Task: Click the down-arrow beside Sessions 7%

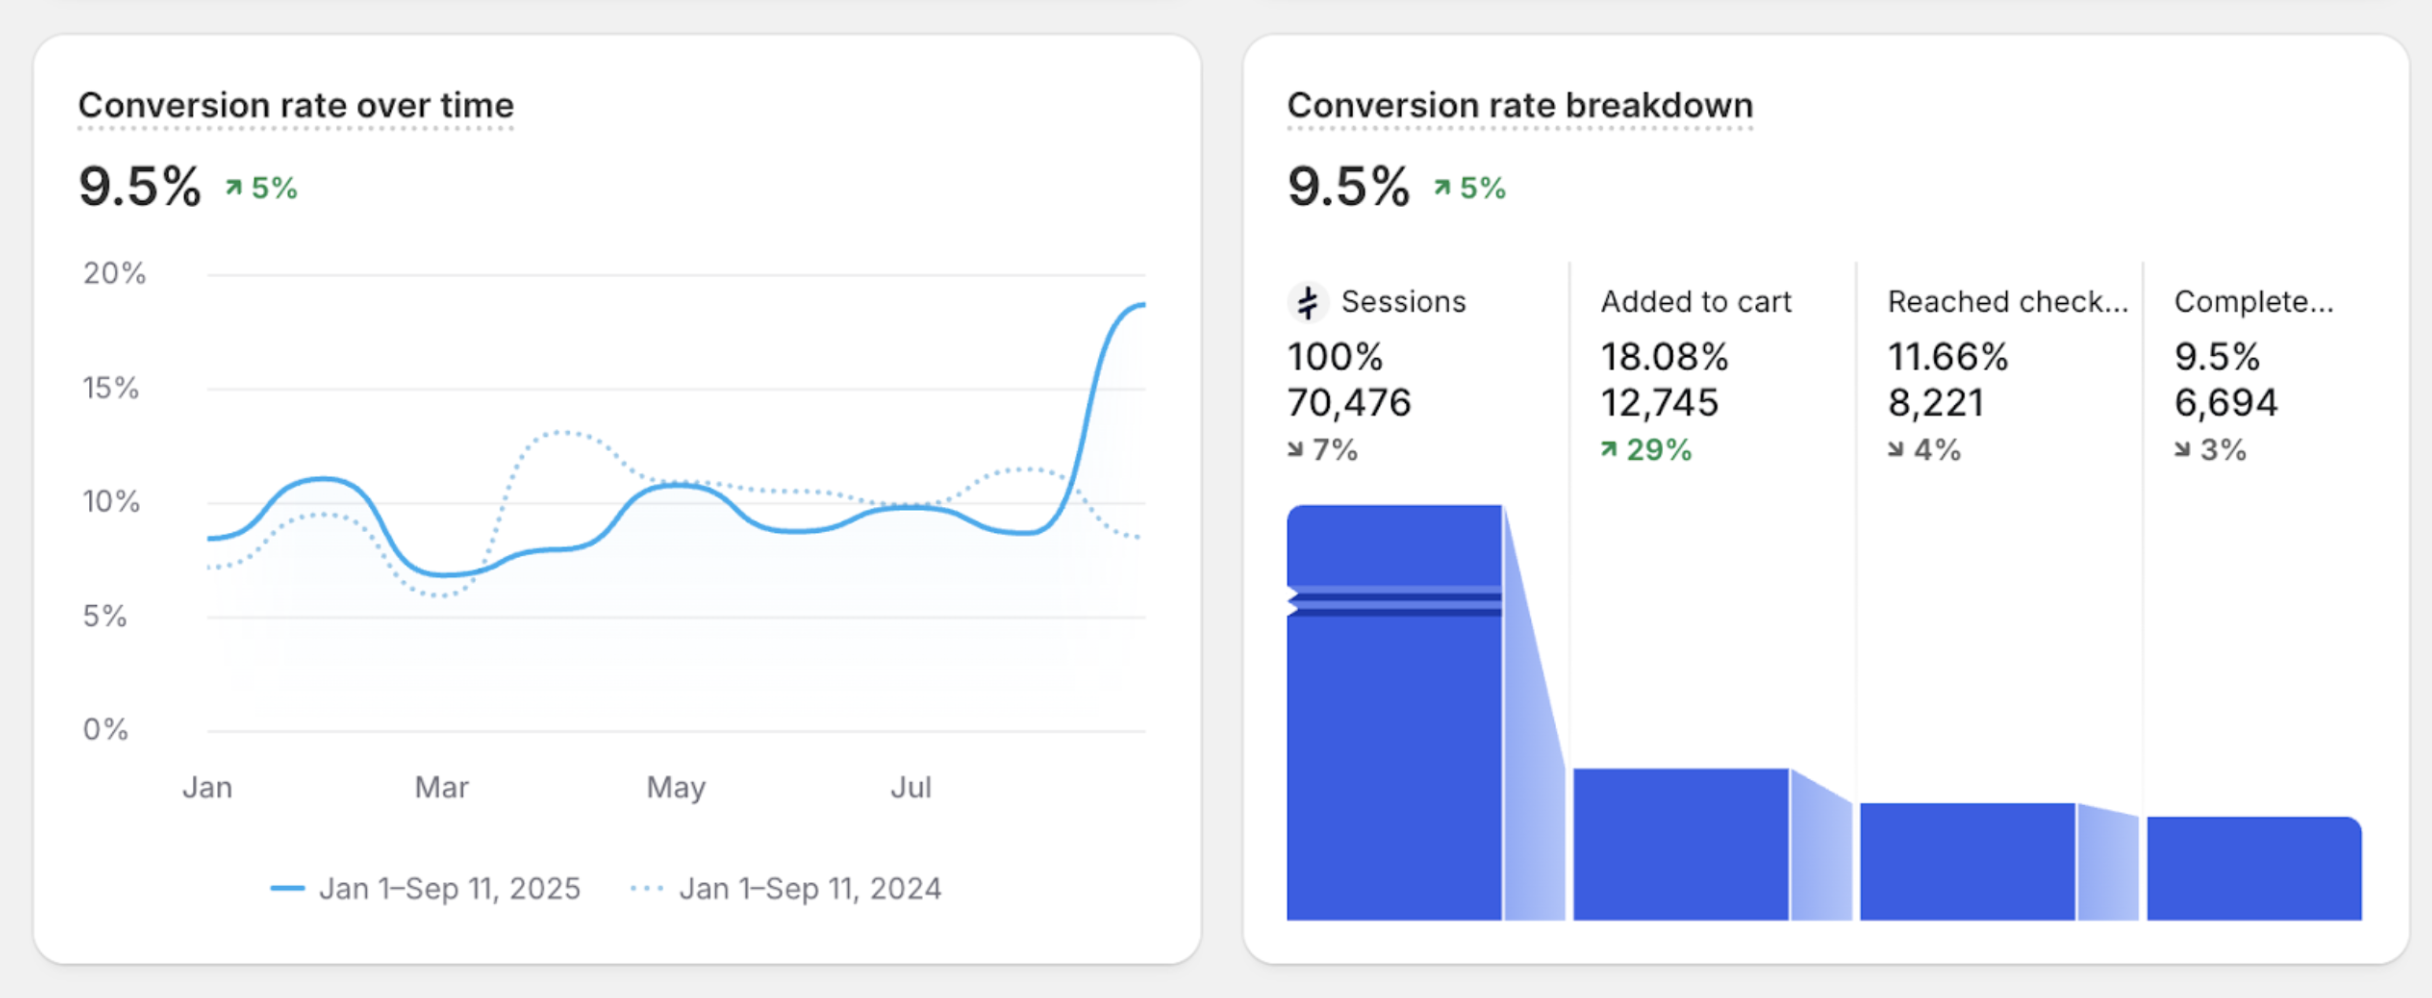Action: pyautogui.click(x=1295, y=450)
